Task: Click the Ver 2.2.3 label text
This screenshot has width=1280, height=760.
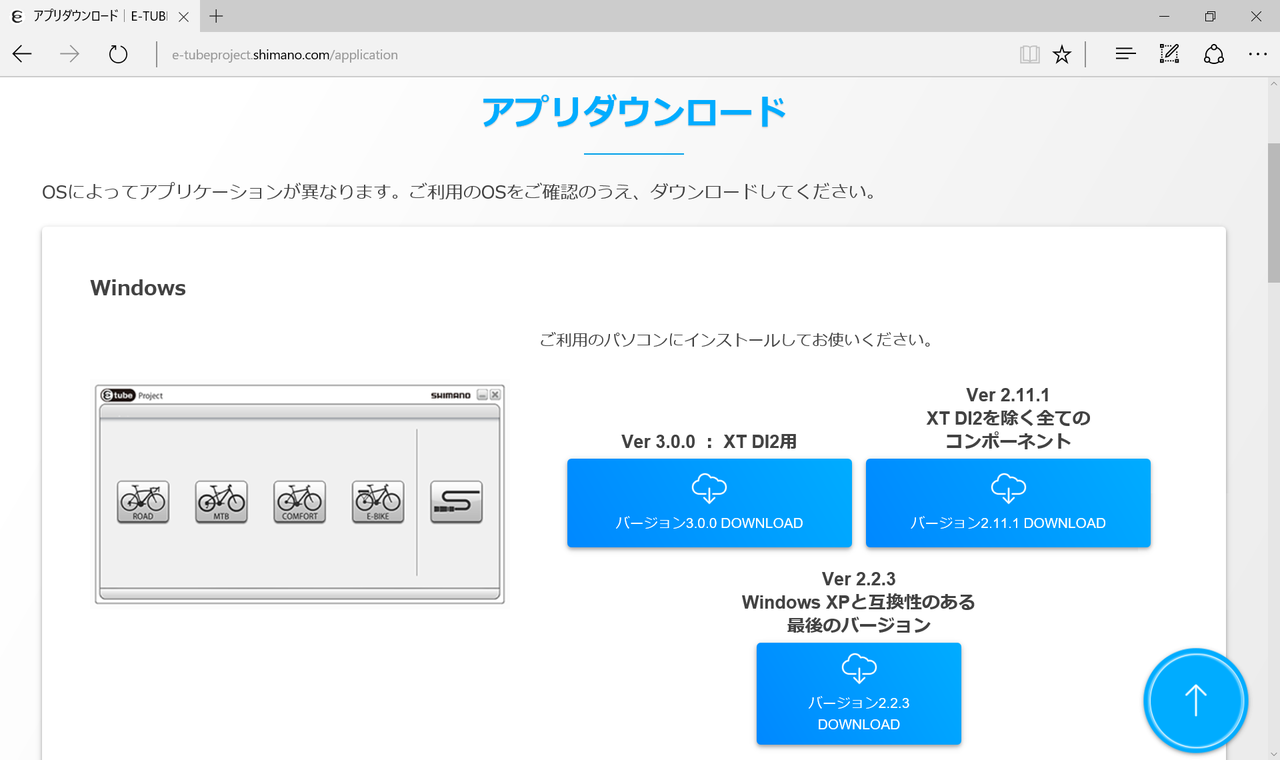Action: (858, 579)
